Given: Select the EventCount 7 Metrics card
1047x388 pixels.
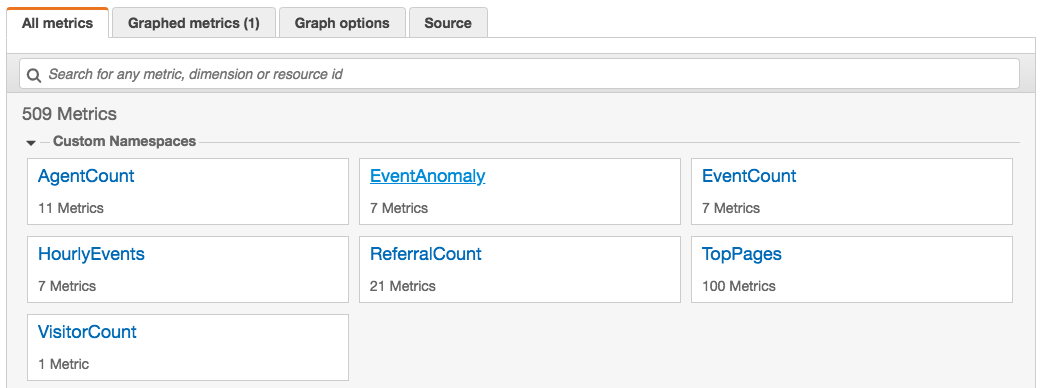Looking at the screenshot, I should pos(852,192).
